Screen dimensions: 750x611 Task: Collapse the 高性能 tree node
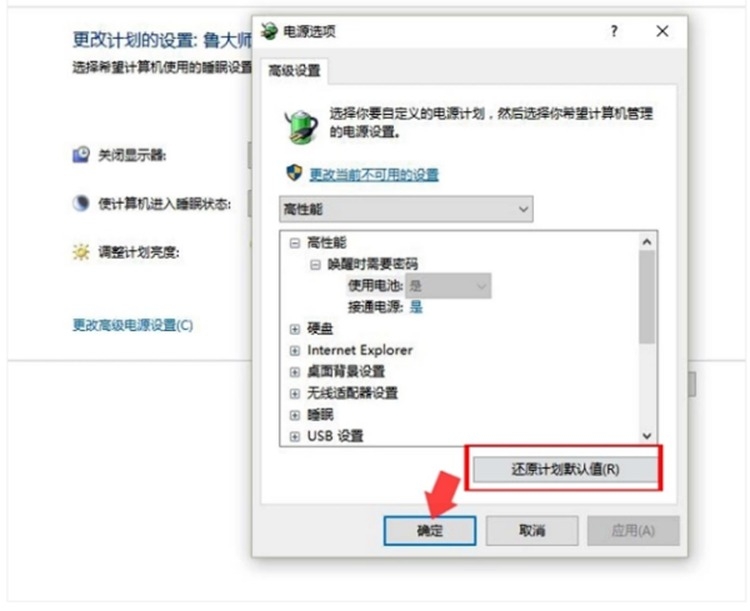295,243
